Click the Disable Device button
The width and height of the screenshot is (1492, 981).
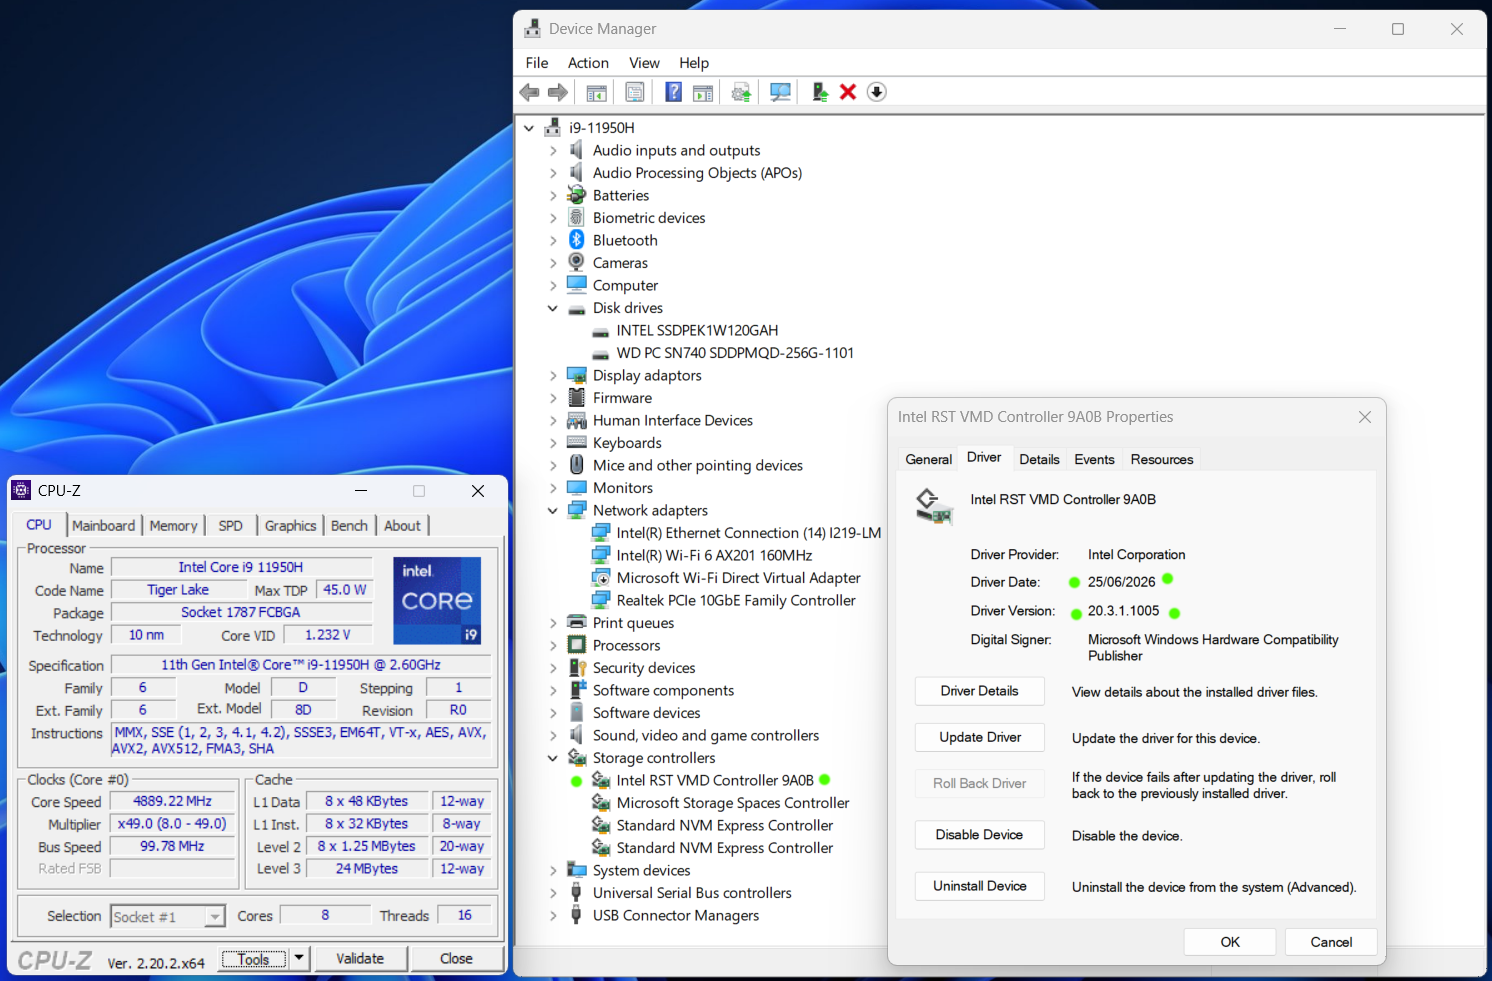click(980, 835)
